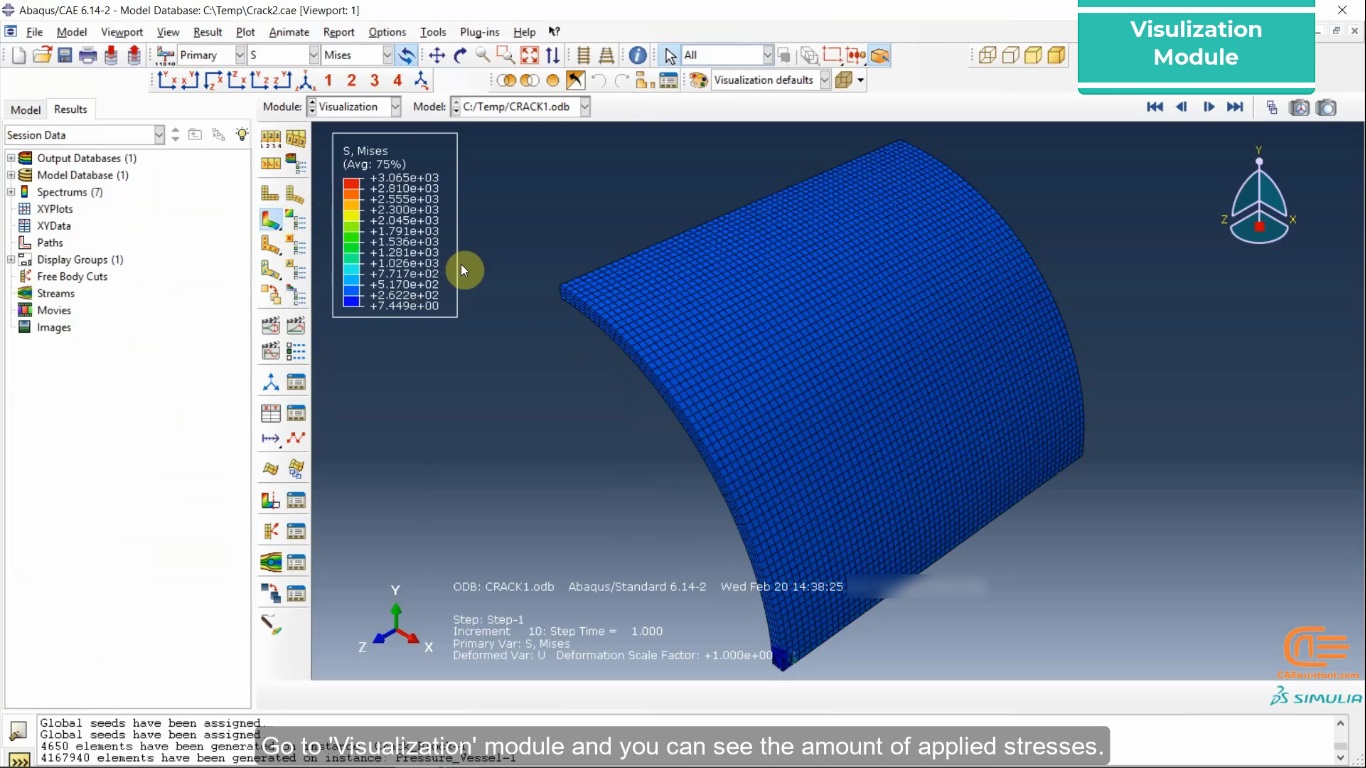Open the All selection filter dropdown
The width and height of the screenshot is (1366, 768).
pyautogui.click(x=728, y=55)
